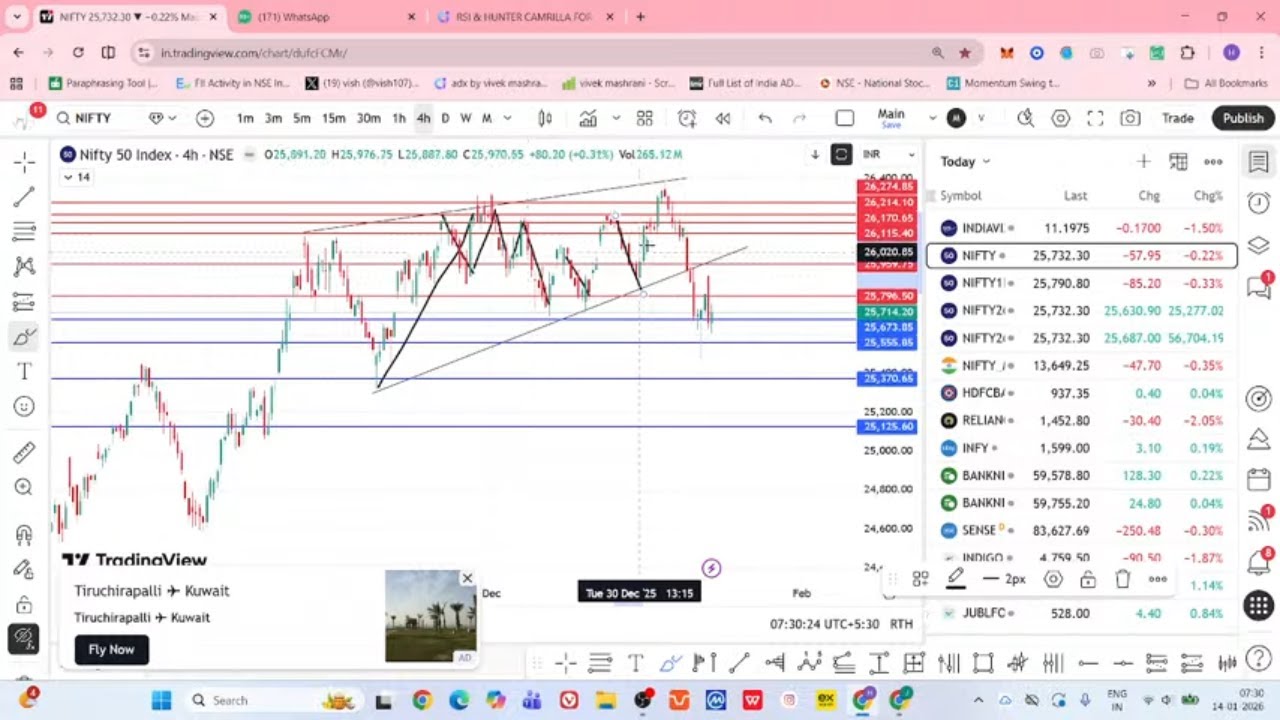This screenshot has height=720, width=1280.
Task: Switch to the 1h timeframe
Action: tap(399, 118)
